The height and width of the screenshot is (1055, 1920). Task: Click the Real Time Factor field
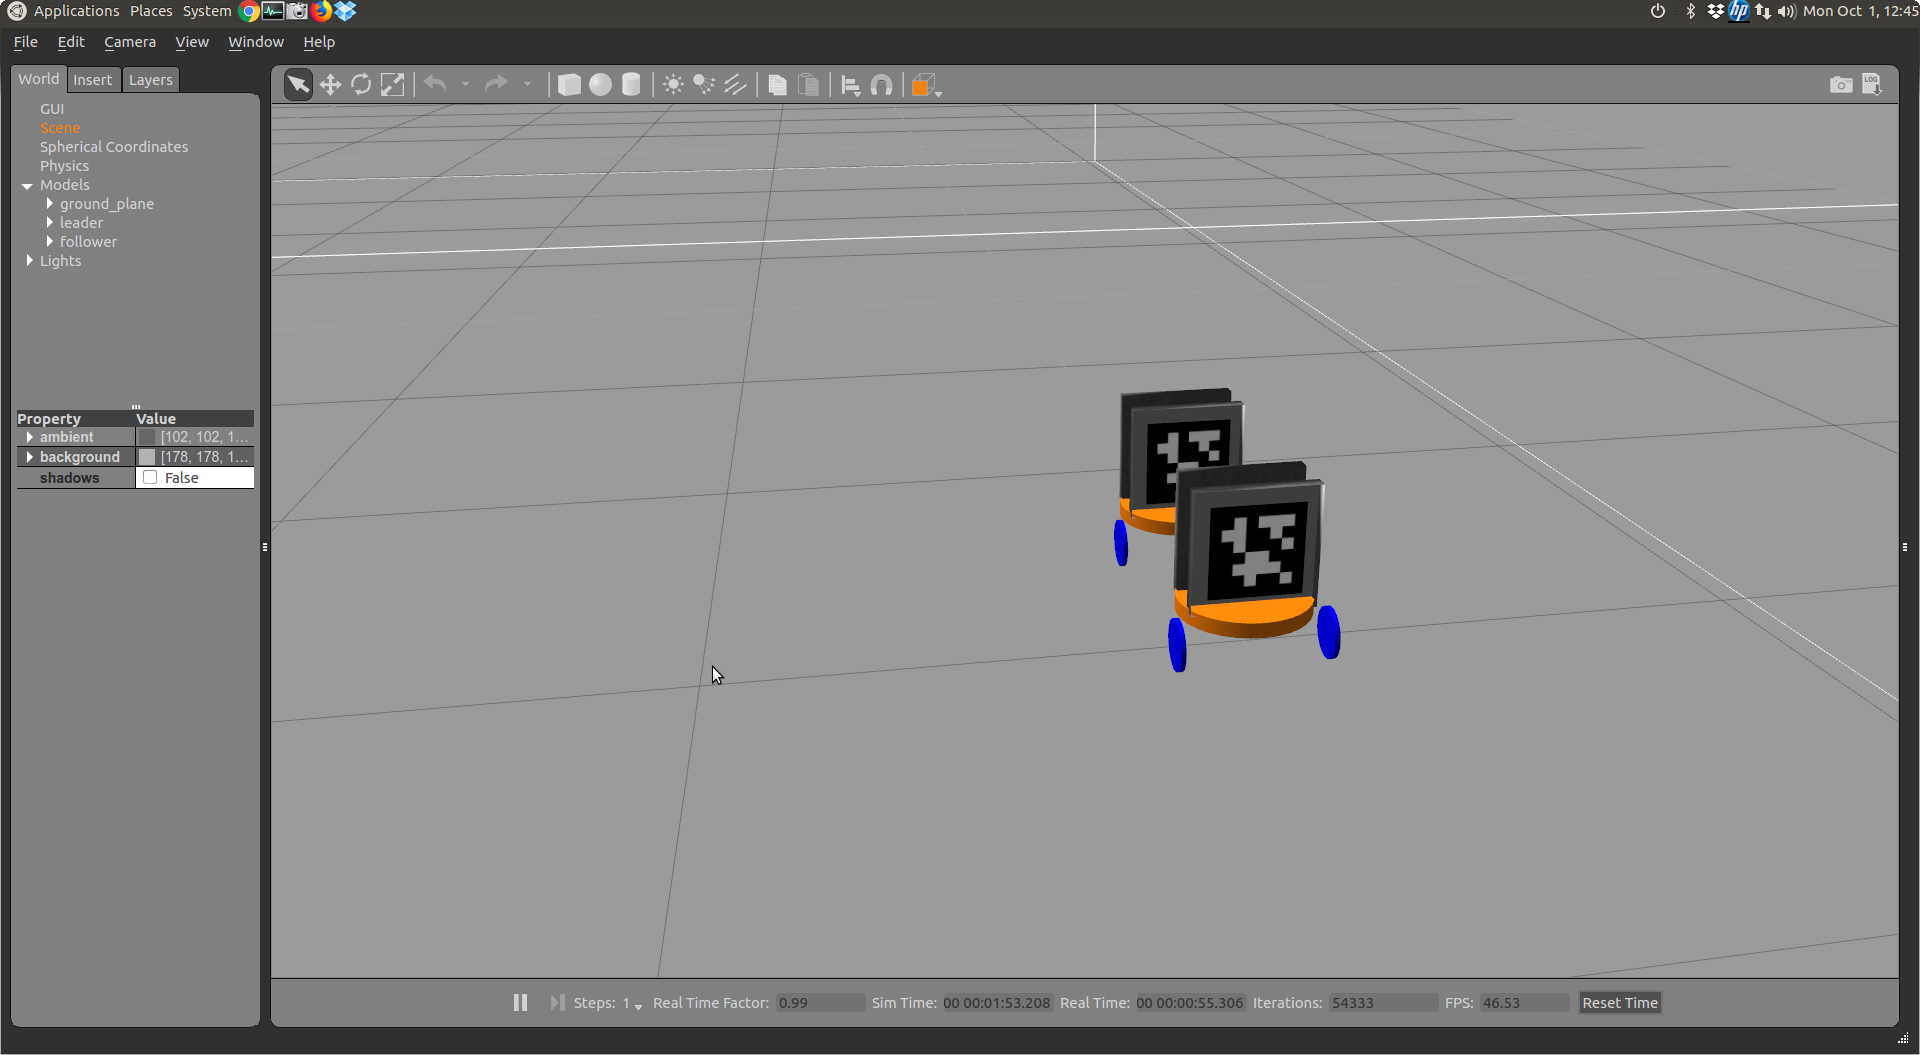(820, 1003)
